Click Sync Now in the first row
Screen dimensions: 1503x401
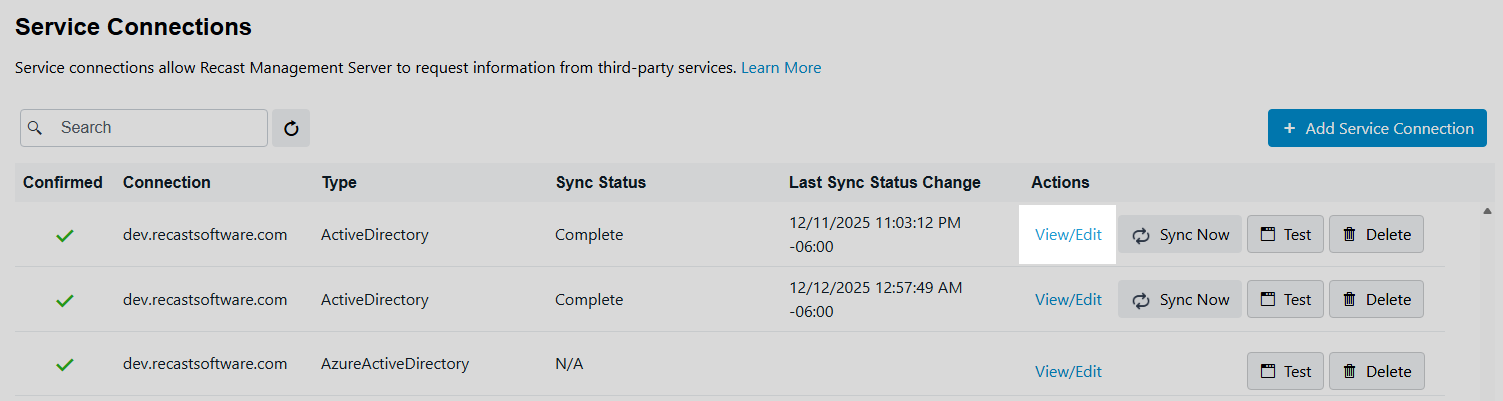pyautogui.click(x=1180, y=235)
